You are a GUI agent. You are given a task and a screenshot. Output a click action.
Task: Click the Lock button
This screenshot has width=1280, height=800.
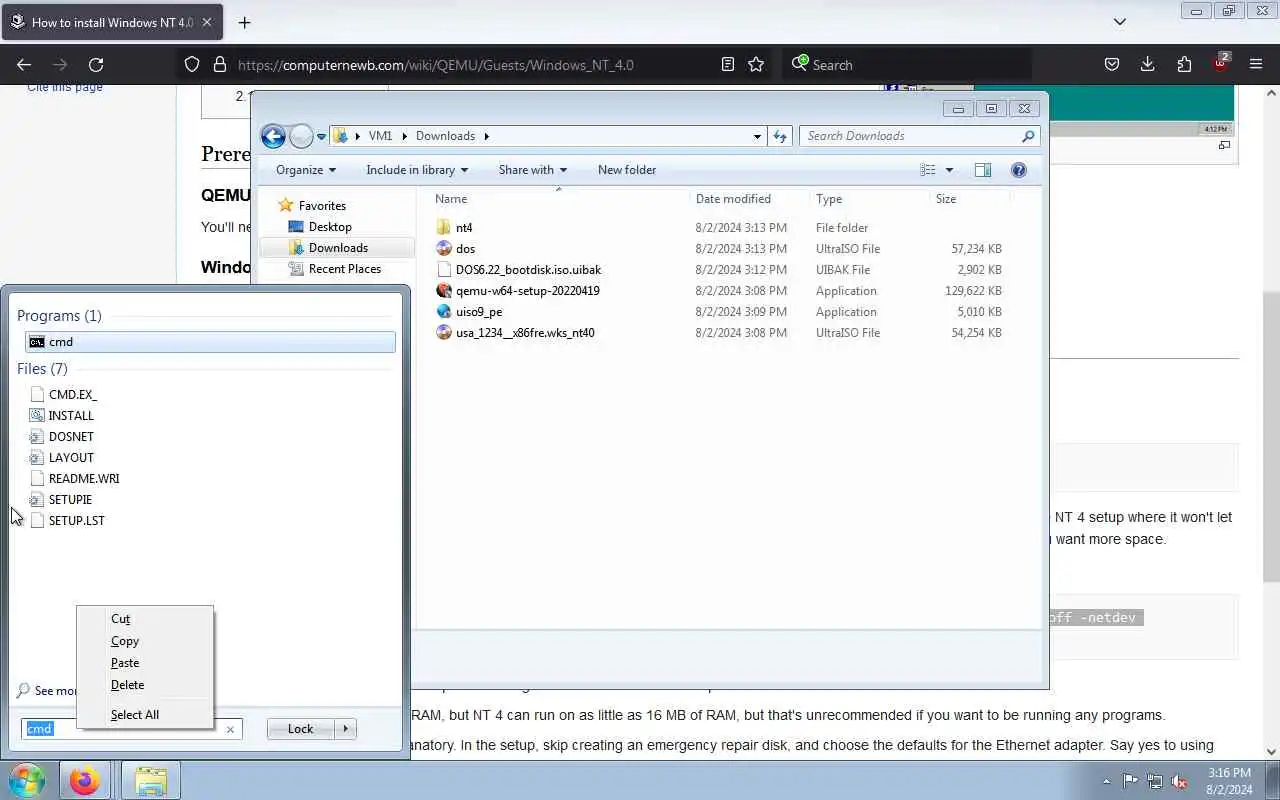(x=301, y=729)
